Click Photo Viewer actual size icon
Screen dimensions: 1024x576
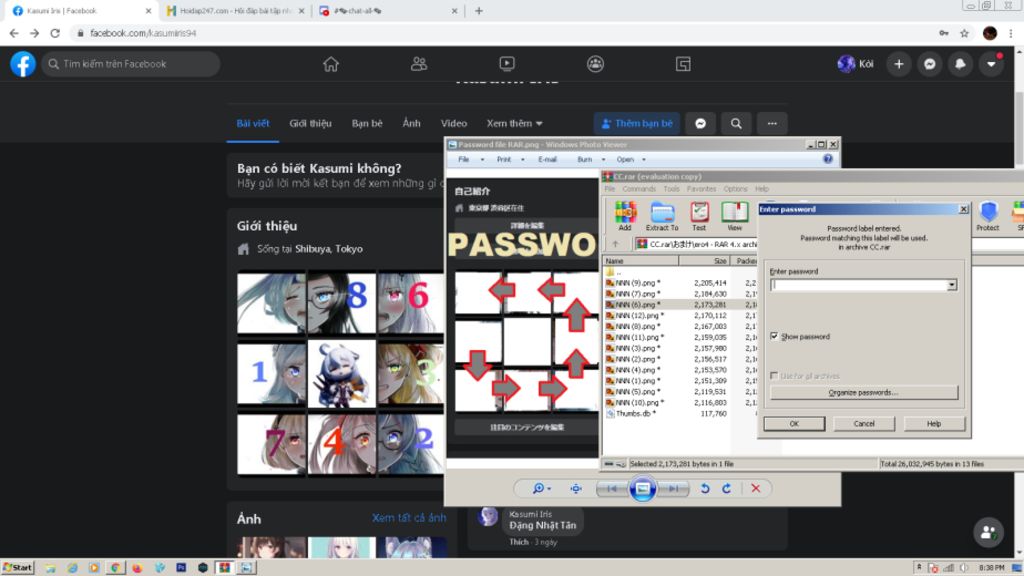[x=575, y=488]
